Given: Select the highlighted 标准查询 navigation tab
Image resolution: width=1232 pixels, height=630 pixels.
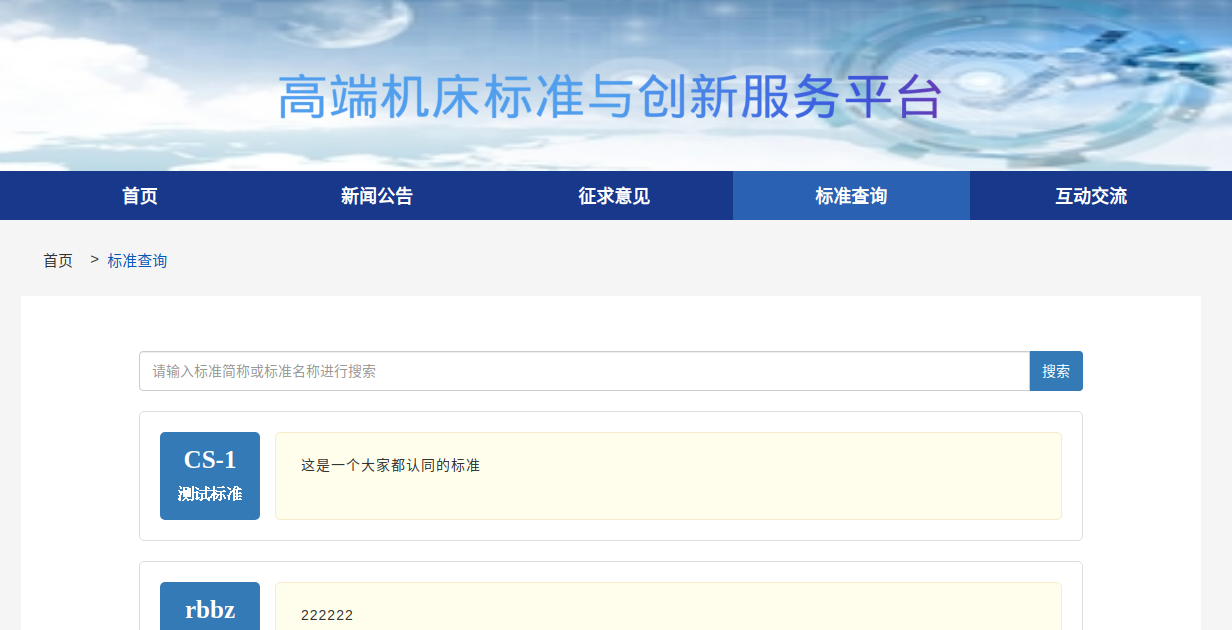Looking at the screenshot, I should pyautogui.click(x=851, y=196).
